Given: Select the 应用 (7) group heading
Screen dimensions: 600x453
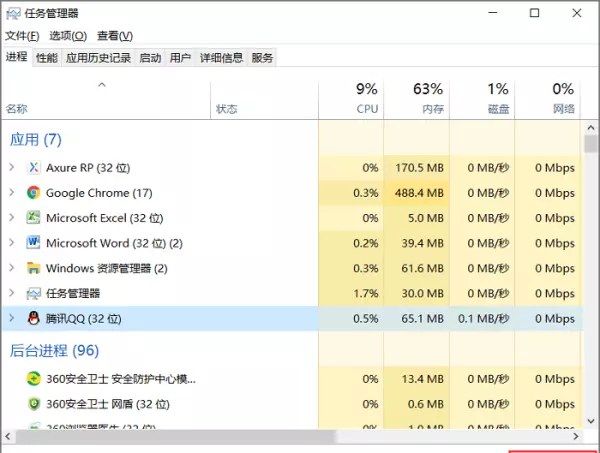Looking at the screenshot, I should coord(36,140).
